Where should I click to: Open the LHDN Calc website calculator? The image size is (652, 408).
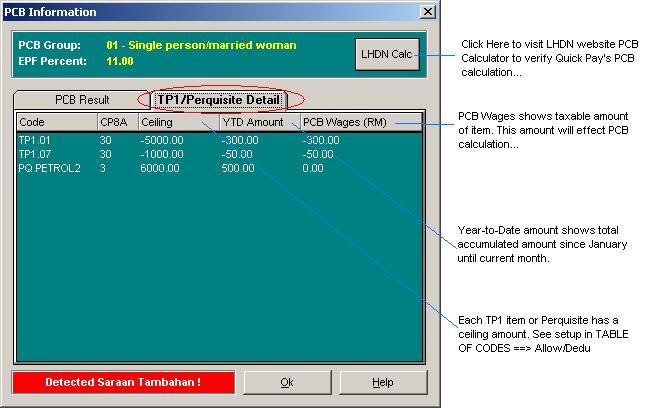coord(387,54)
